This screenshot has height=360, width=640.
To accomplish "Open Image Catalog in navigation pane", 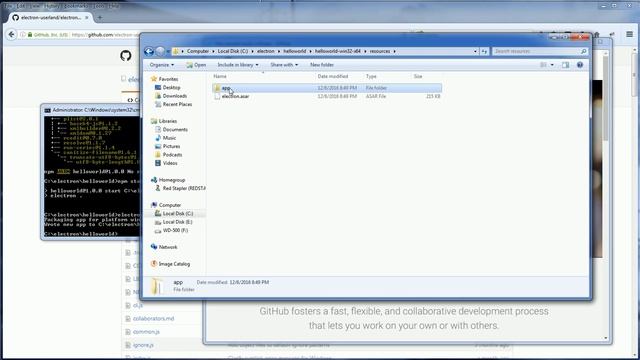I will (174, 264).
